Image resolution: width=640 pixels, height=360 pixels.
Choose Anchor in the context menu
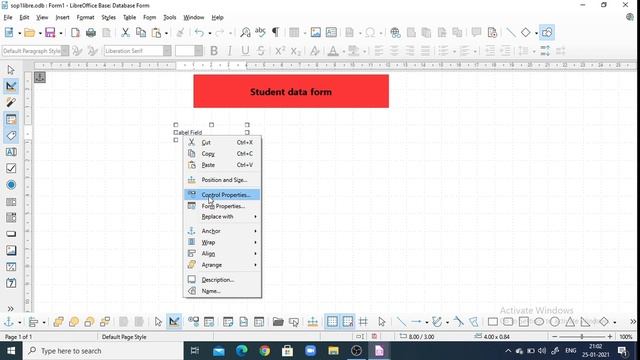(x=222, y=231)
